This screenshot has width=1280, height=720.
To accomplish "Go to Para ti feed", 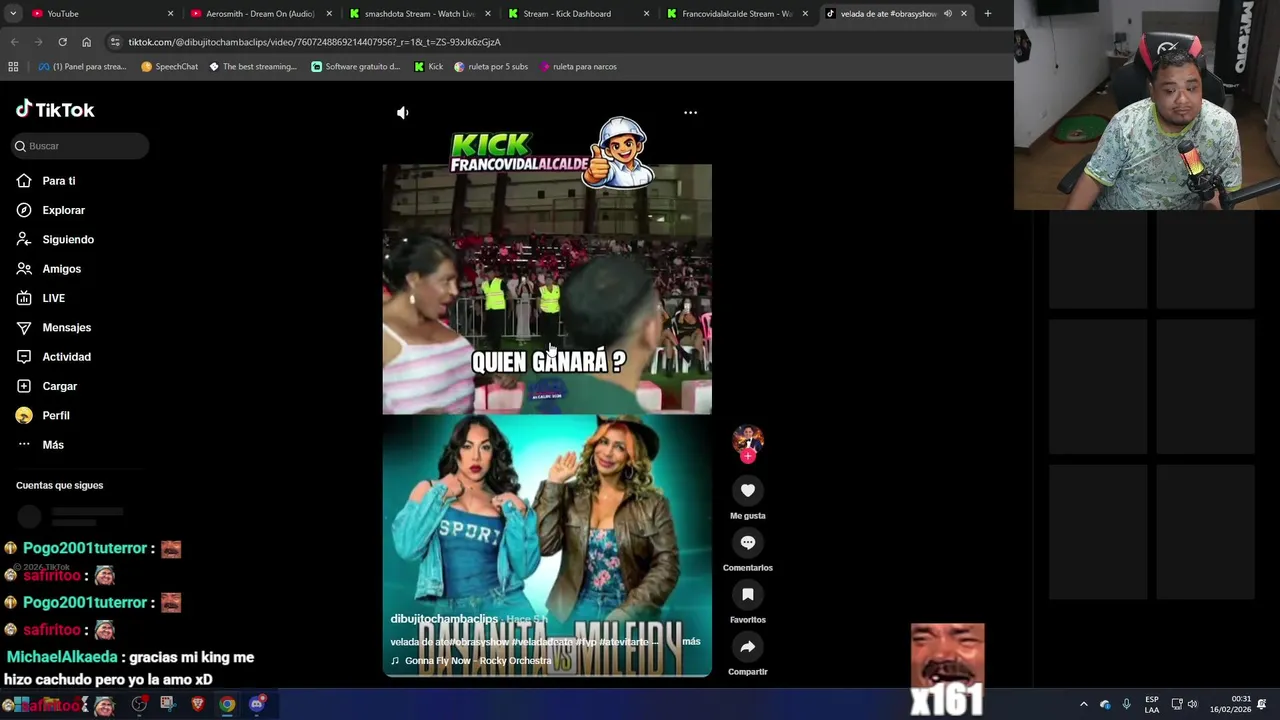I will tap(46, 181).
